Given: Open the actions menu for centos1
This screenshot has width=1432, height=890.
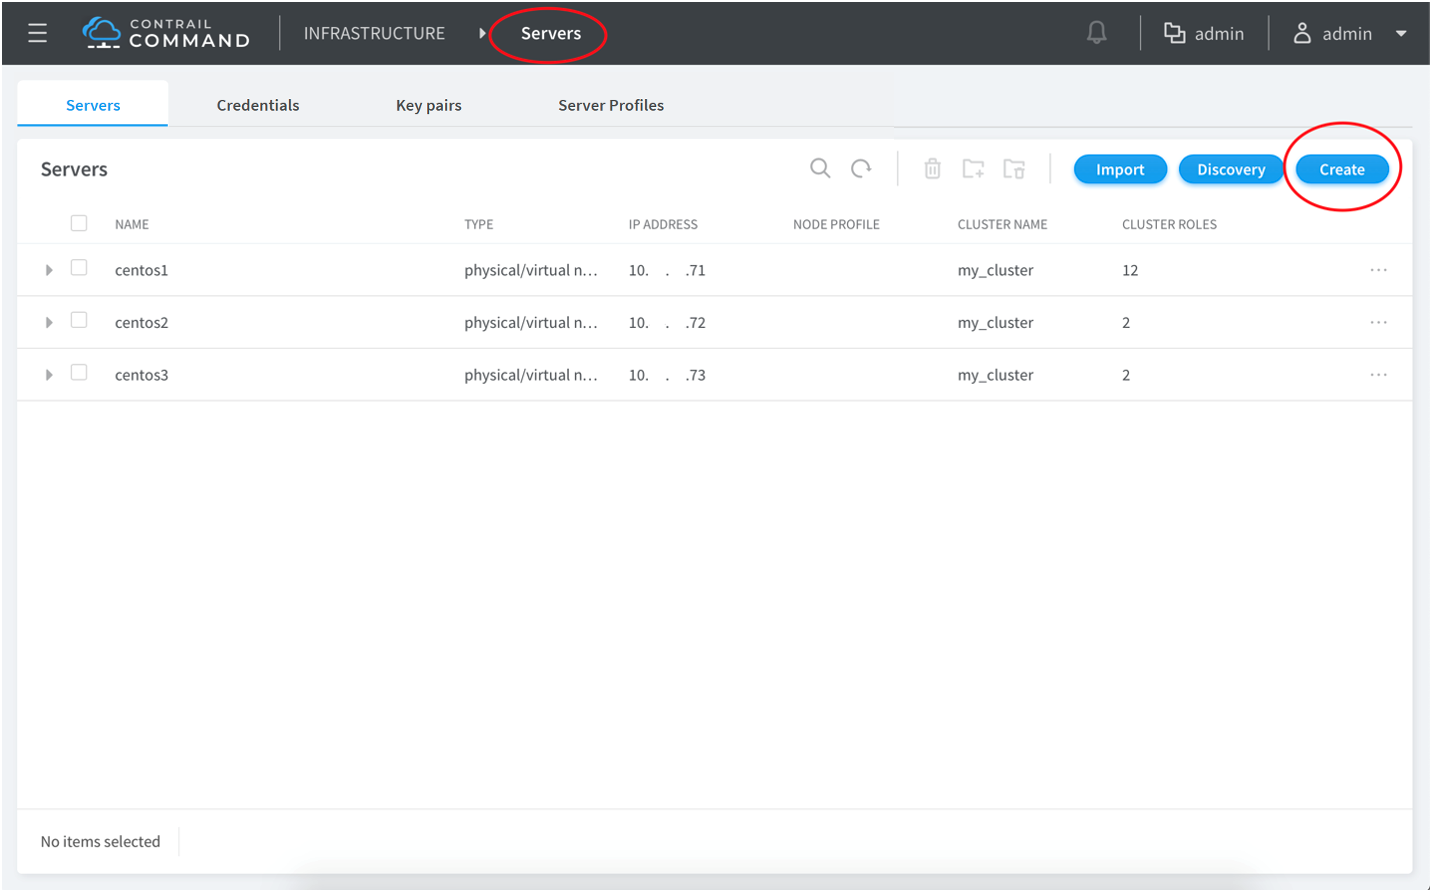Looking at the screenshot, I should (1378, 270).
